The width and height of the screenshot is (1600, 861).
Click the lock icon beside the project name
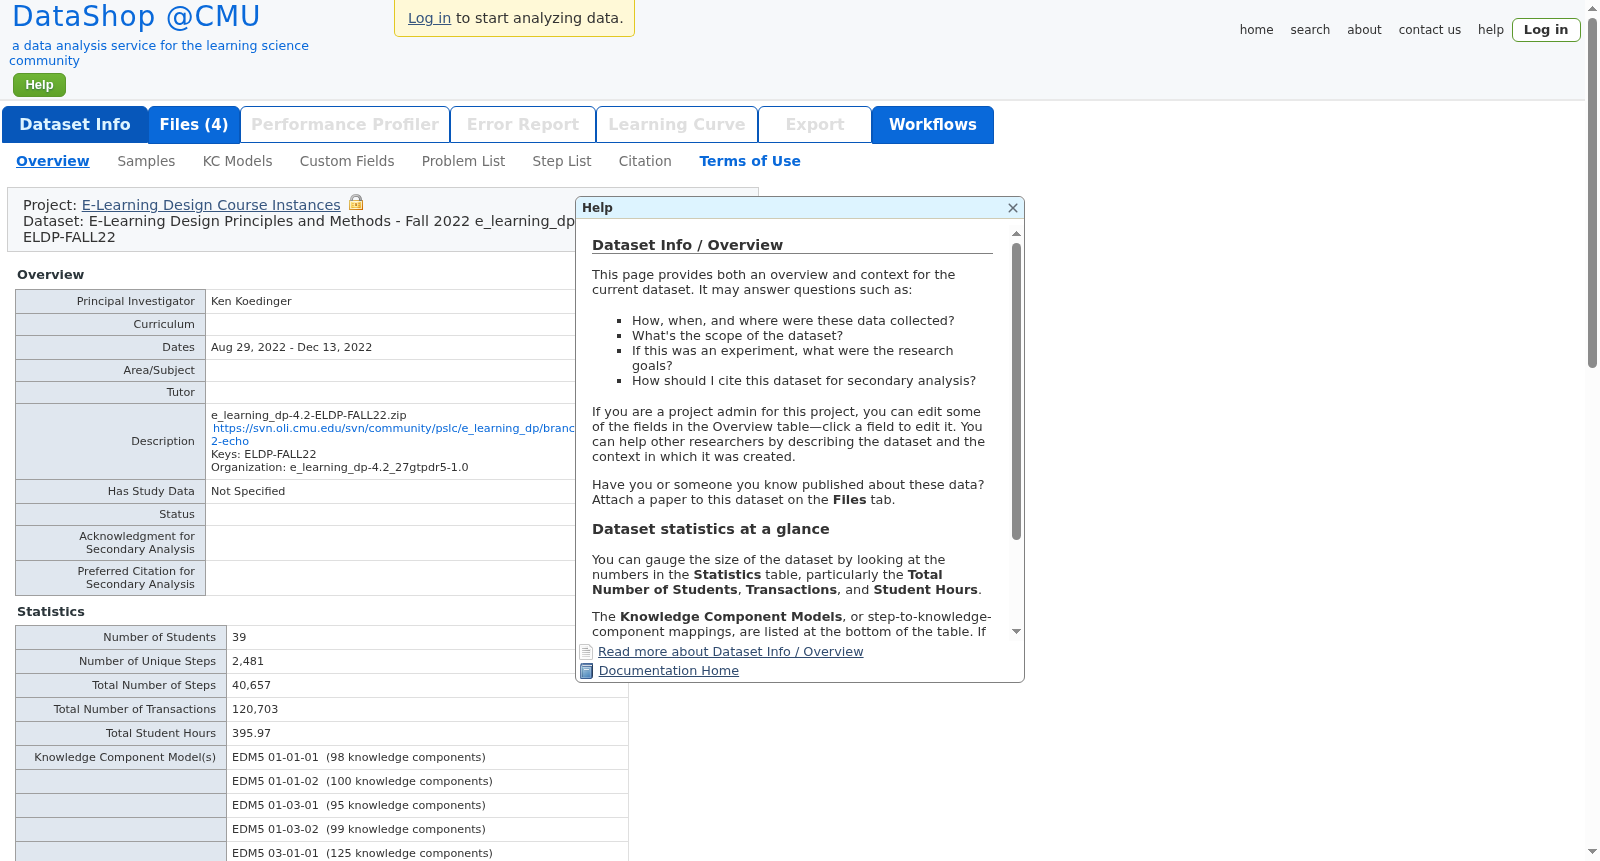356,203
